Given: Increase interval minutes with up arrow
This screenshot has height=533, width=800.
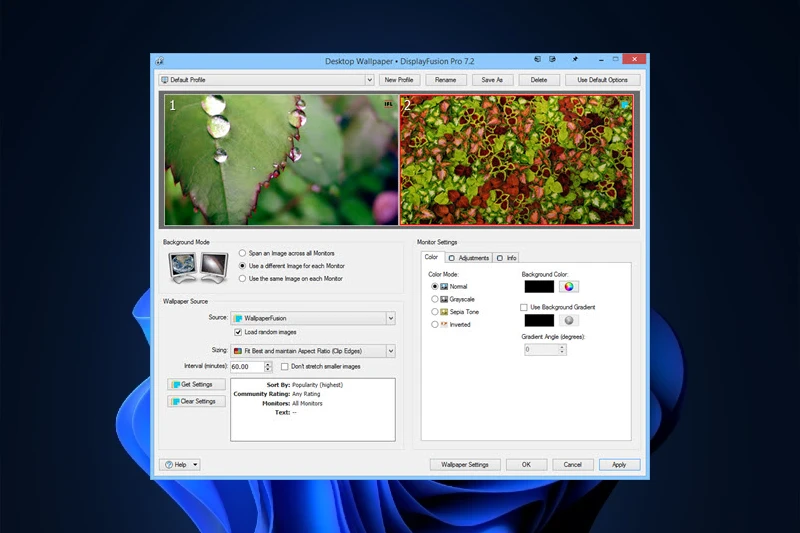Looking at the screenshot, I should [x=268, y=364].
